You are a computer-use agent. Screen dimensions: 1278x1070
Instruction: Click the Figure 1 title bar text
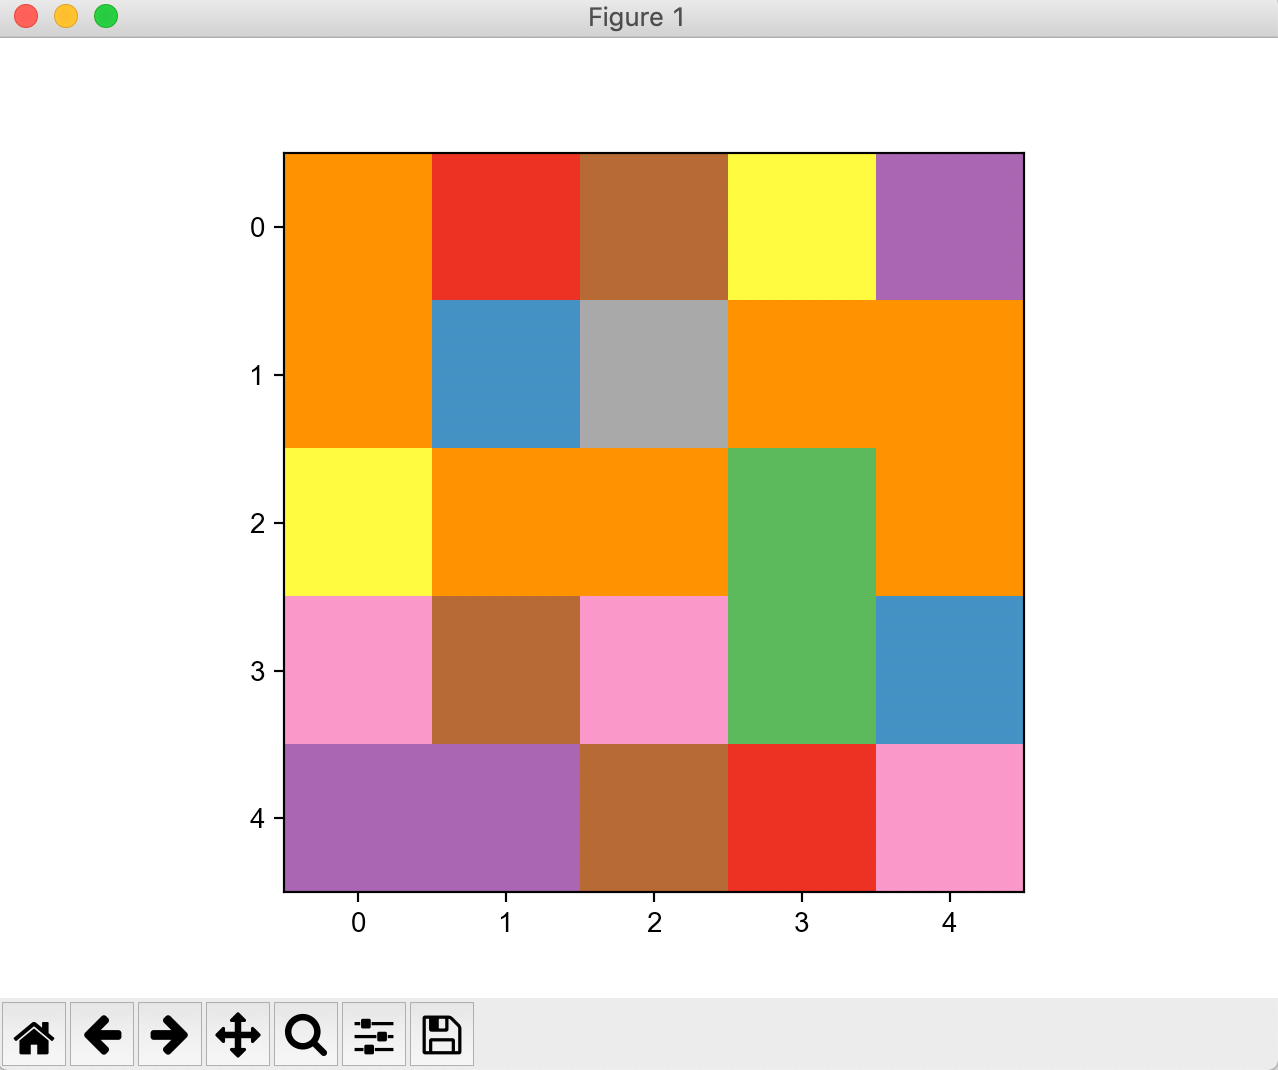636,16
